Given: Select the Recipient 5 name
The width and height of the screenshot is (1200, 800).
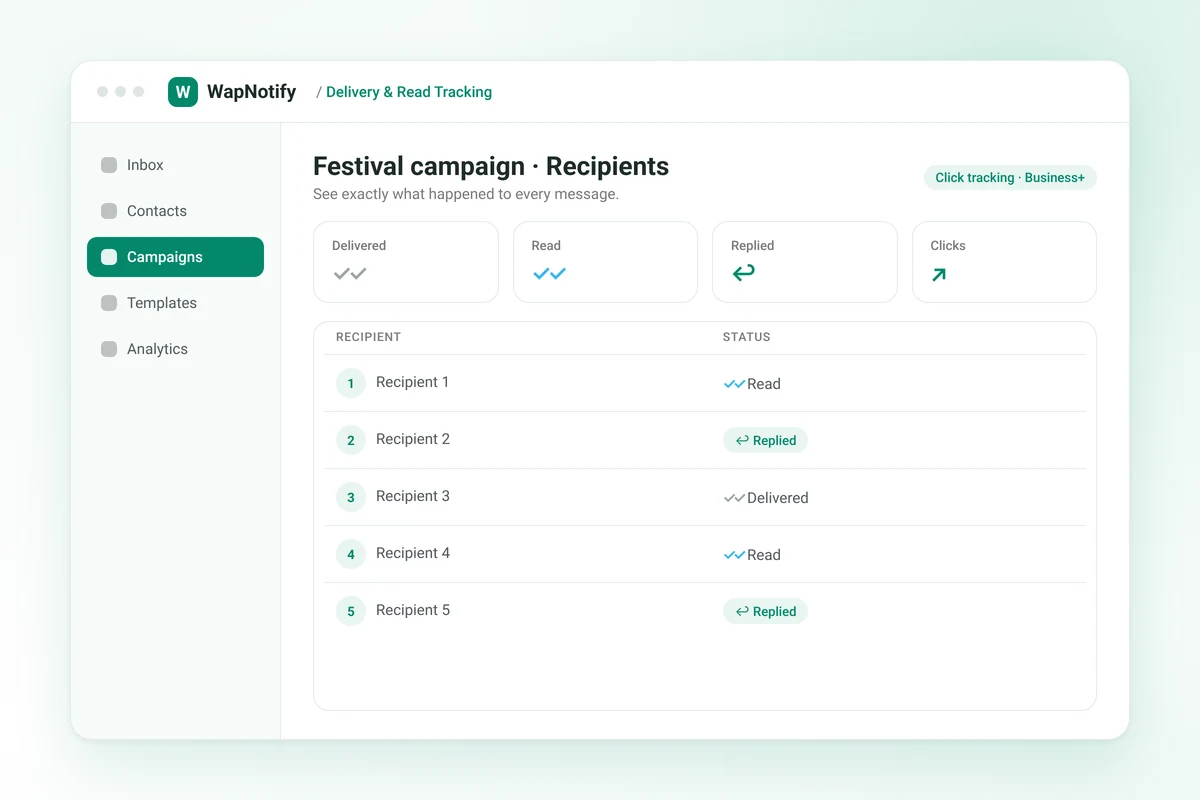Looking at the screenshot, I should 413,610.
